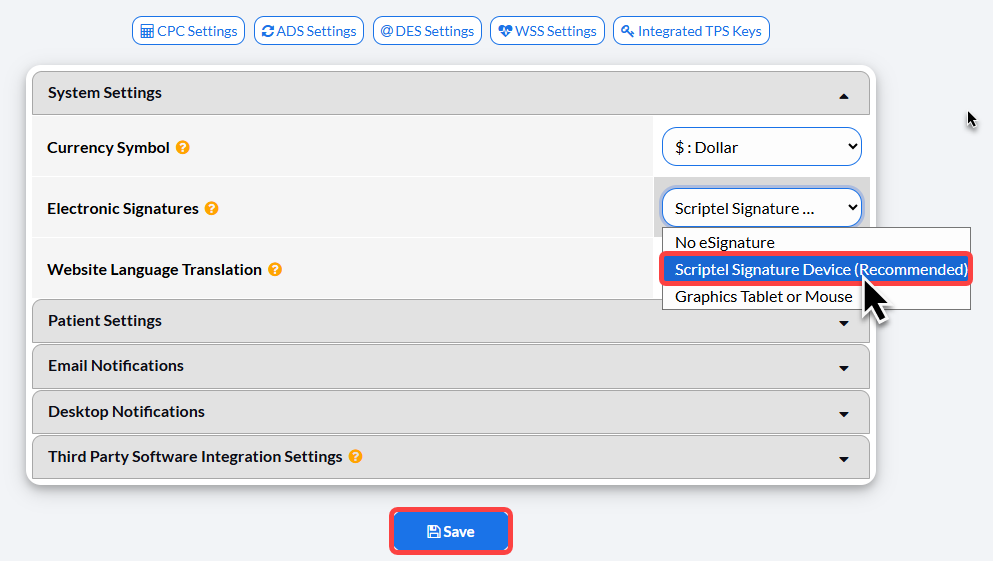Viewport: 993px width, 561px height.
Task: Click the Website Language Translation help icon
Action: tap(275, 269)
